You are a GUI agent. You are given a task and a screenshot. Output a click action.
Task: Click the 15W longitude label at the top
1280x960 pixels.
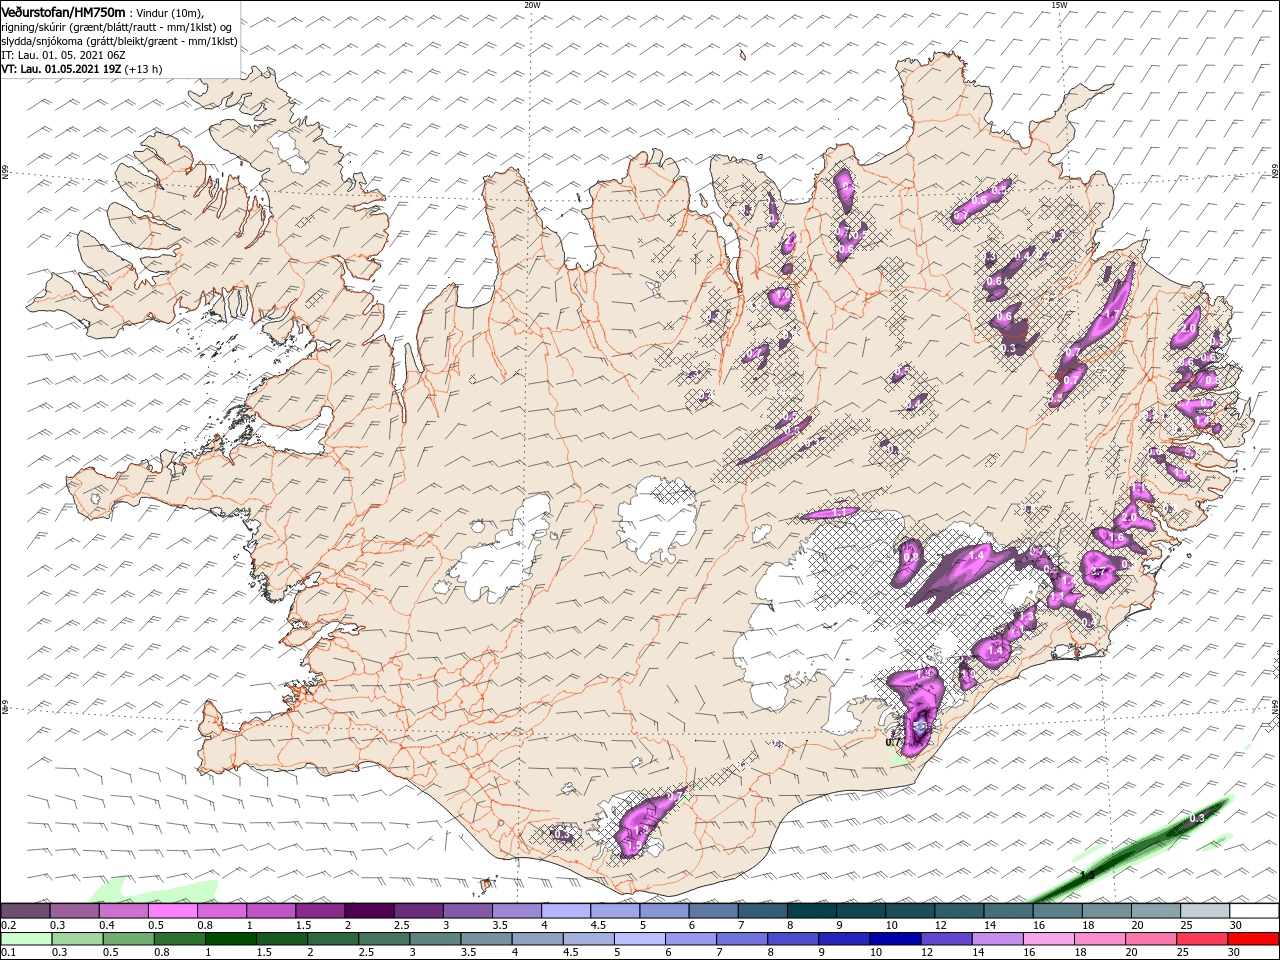[x=1058, y=5]
